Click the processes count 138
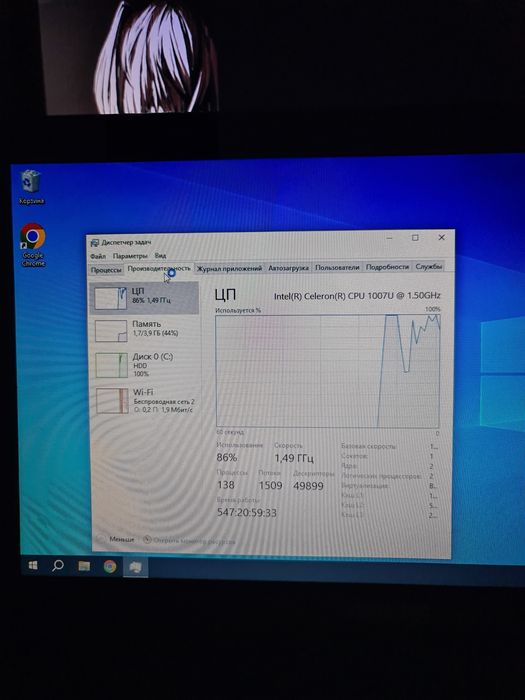Screen dimensions: 525x700 [226, 485]
